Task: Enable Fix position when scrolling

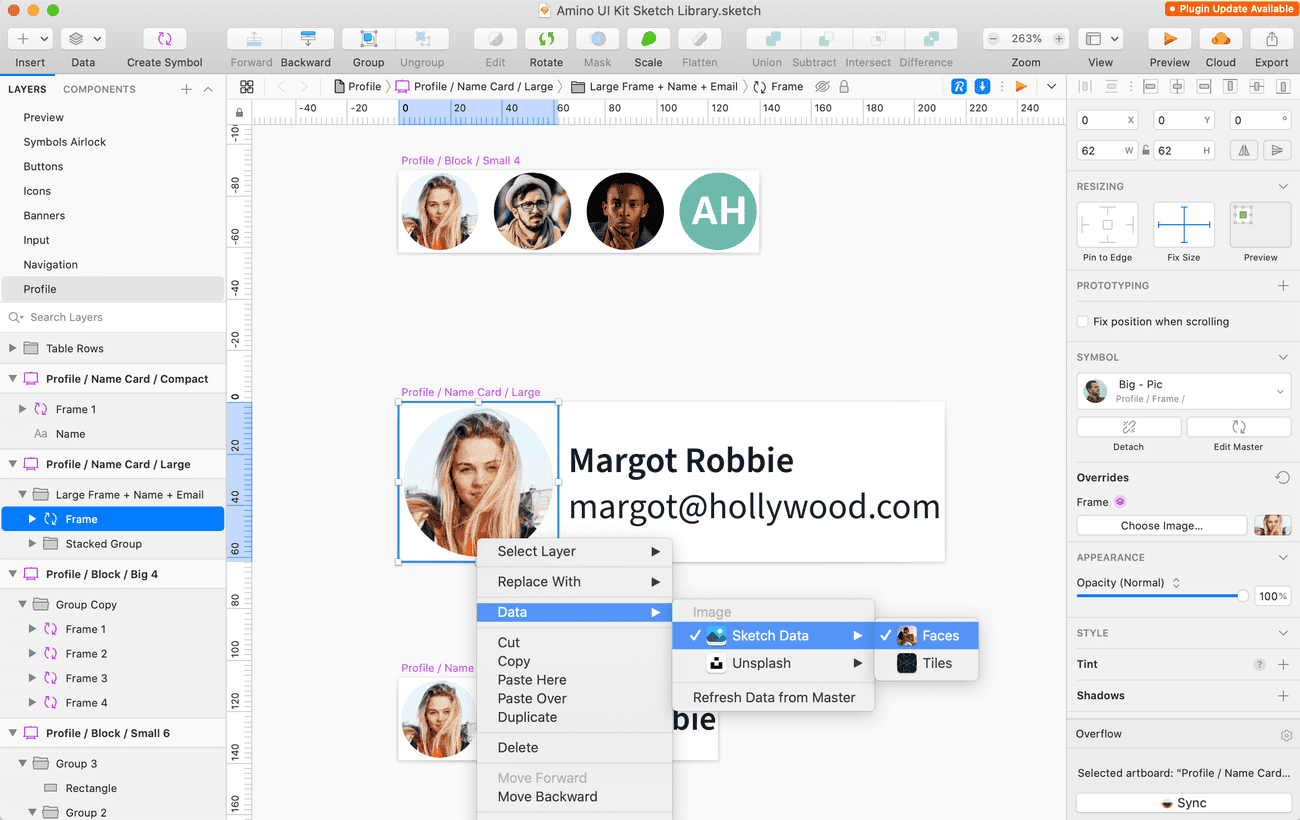Action: [x=1082, y=321]
